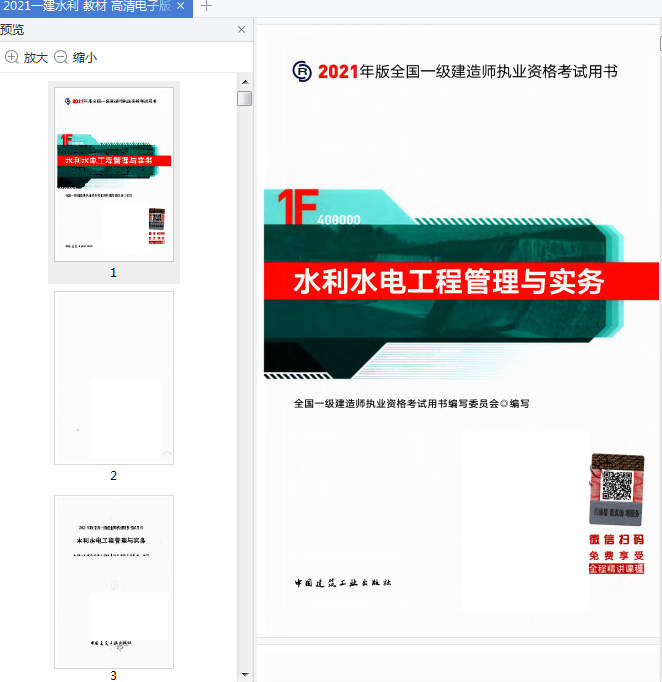
Task: Click the thumbnail panel scrollbar handle
Action: tap(245, 98)
